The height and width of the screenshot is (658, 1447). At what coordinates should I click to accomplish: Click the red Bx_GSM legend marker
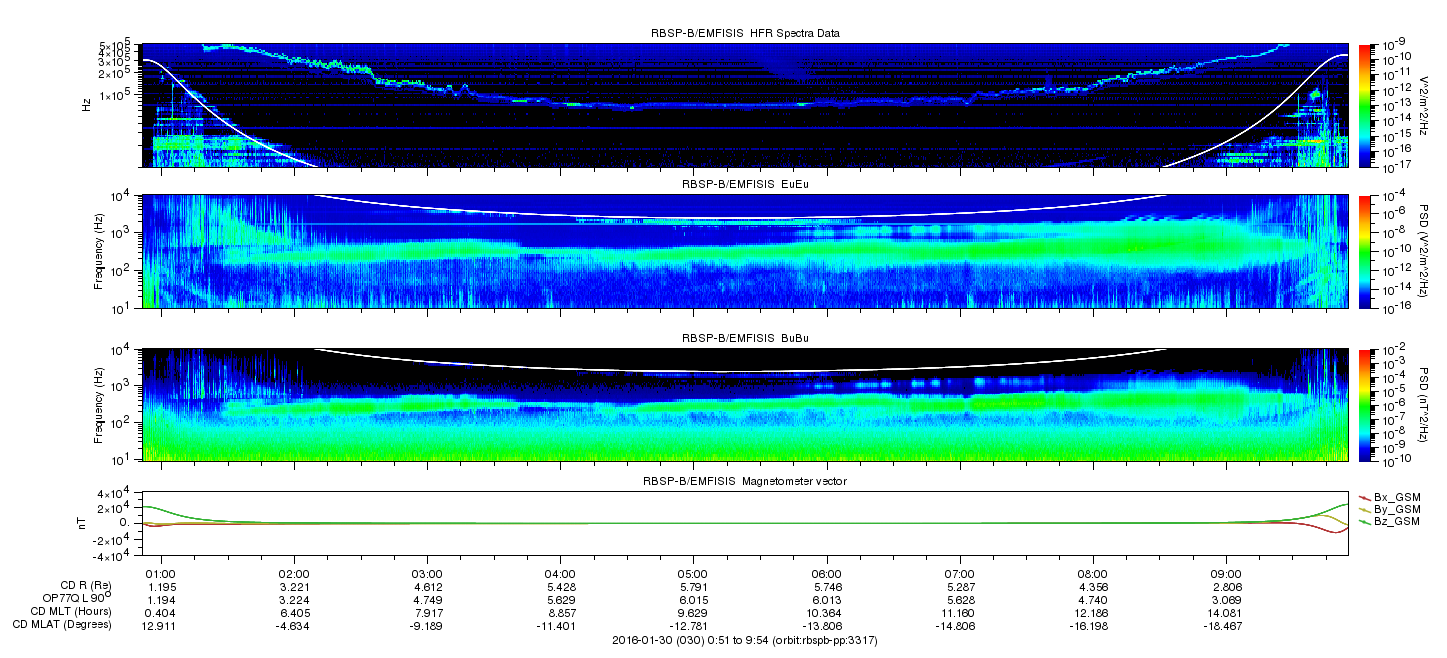(1364, 496)
